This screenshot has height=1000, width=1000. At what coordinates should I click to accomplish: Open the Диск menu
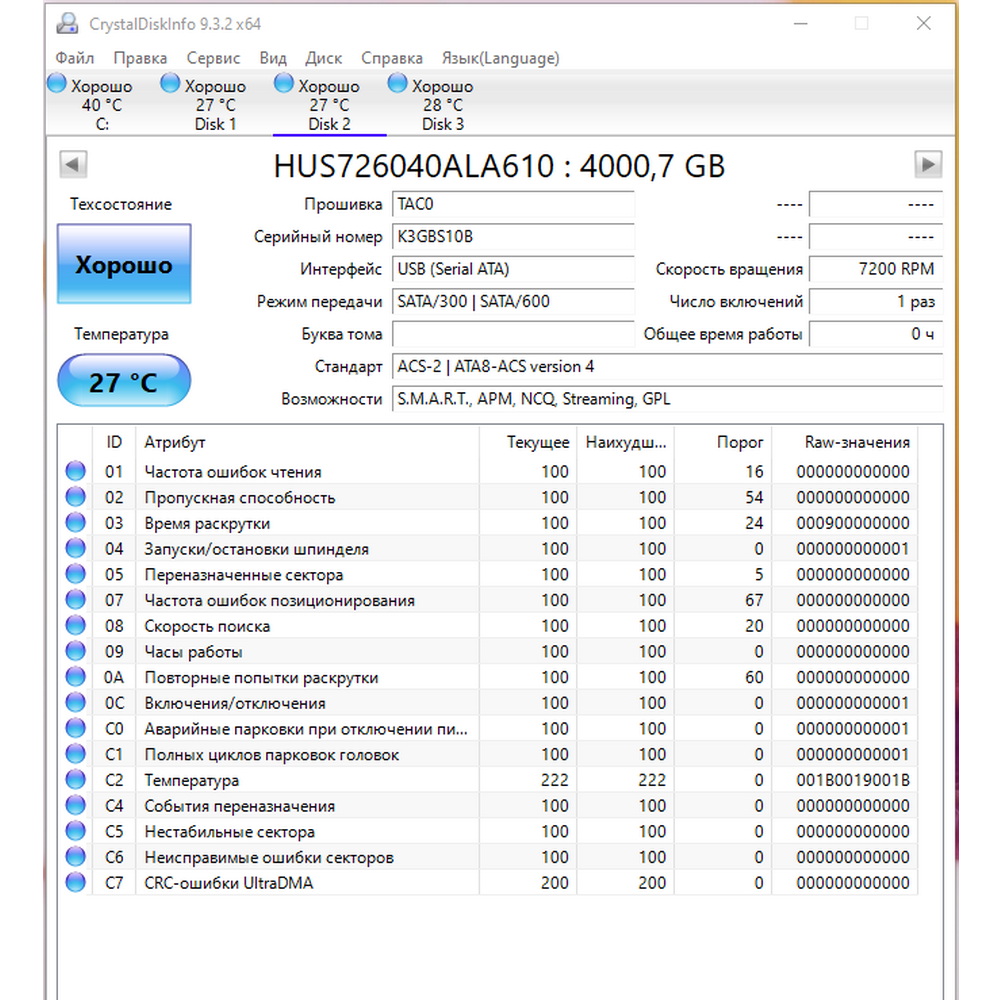point(323,58)
